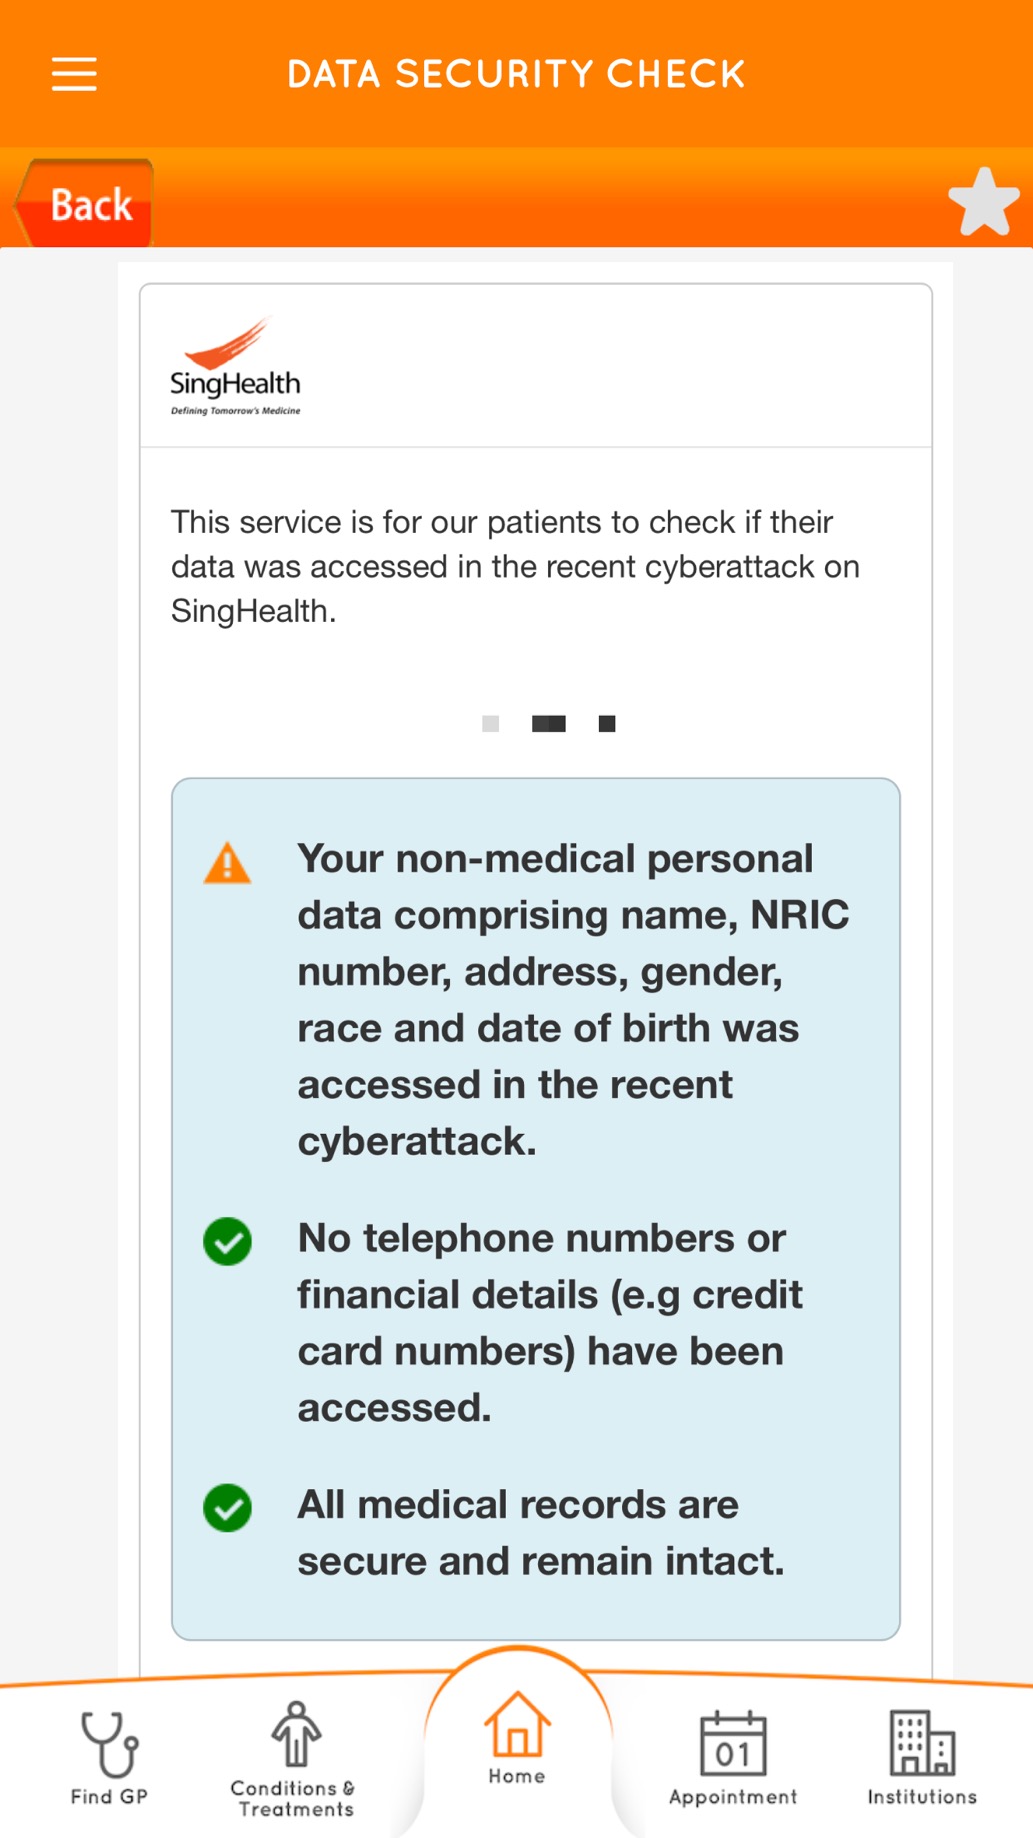1033x1838 pixels.
Task: Tap the favorite star icon
Action: pyautogui.click(x=983, y=202)
